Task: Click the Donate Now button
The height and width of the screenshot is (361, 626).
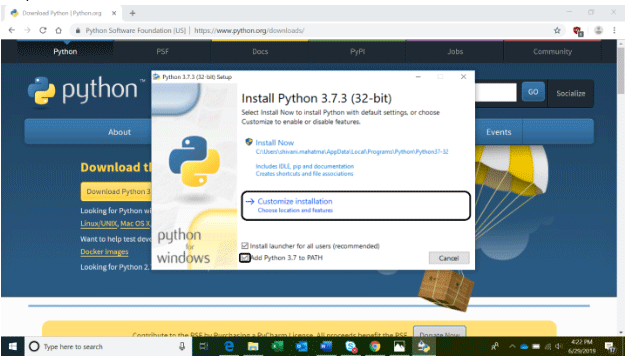Action: pos(440,332)
